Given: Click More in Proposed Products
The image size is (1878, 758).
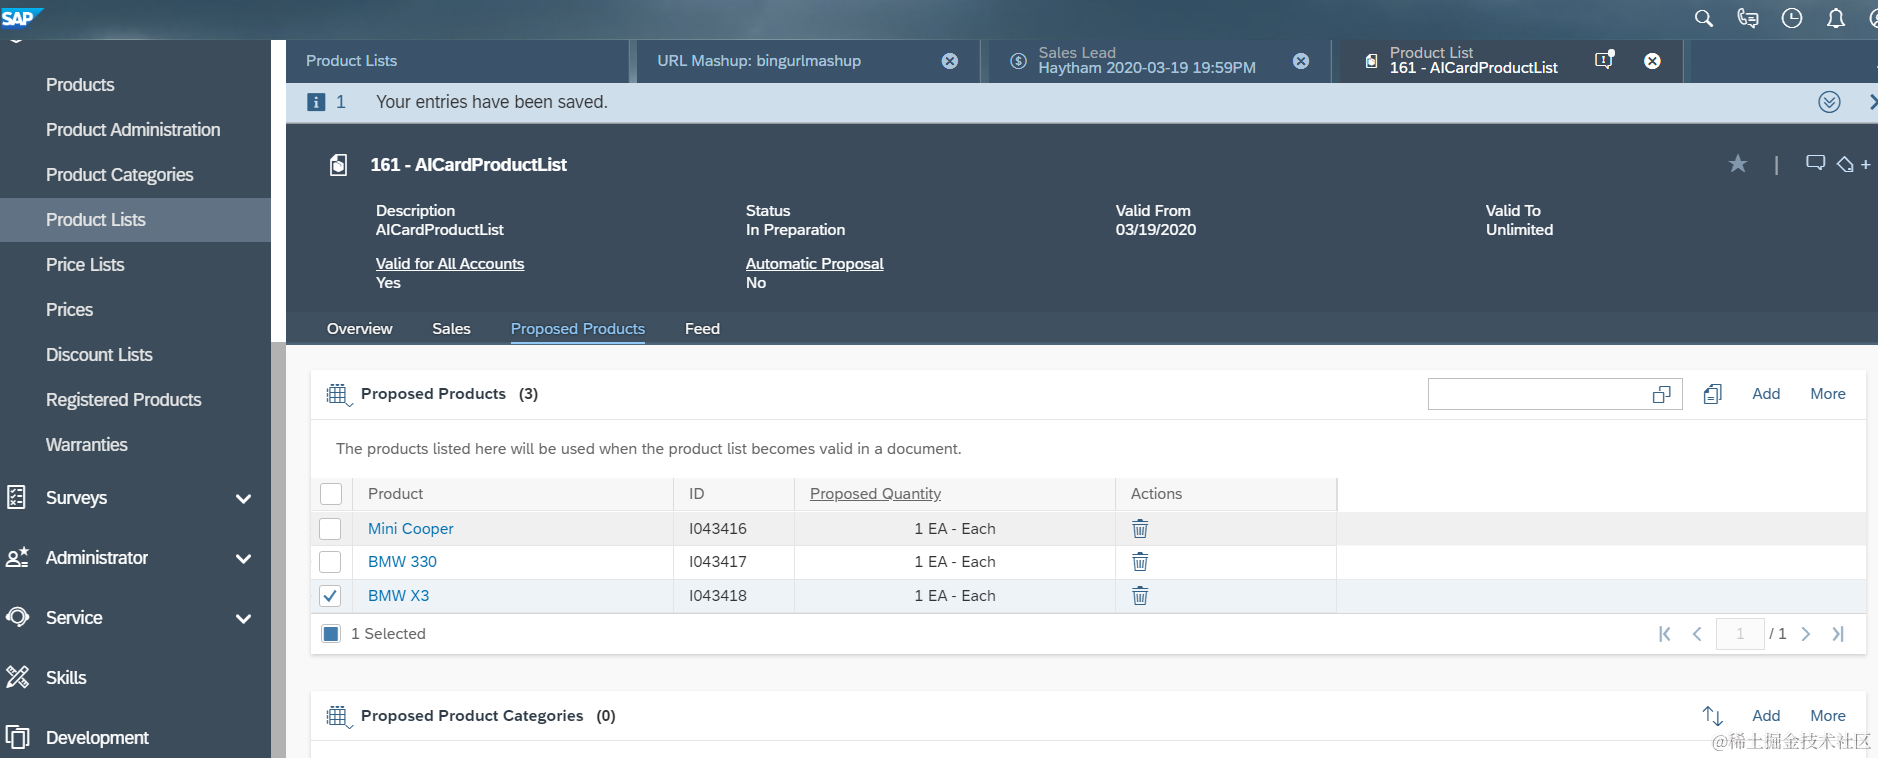Looking at the screenshot, I should coord(1828,394).
